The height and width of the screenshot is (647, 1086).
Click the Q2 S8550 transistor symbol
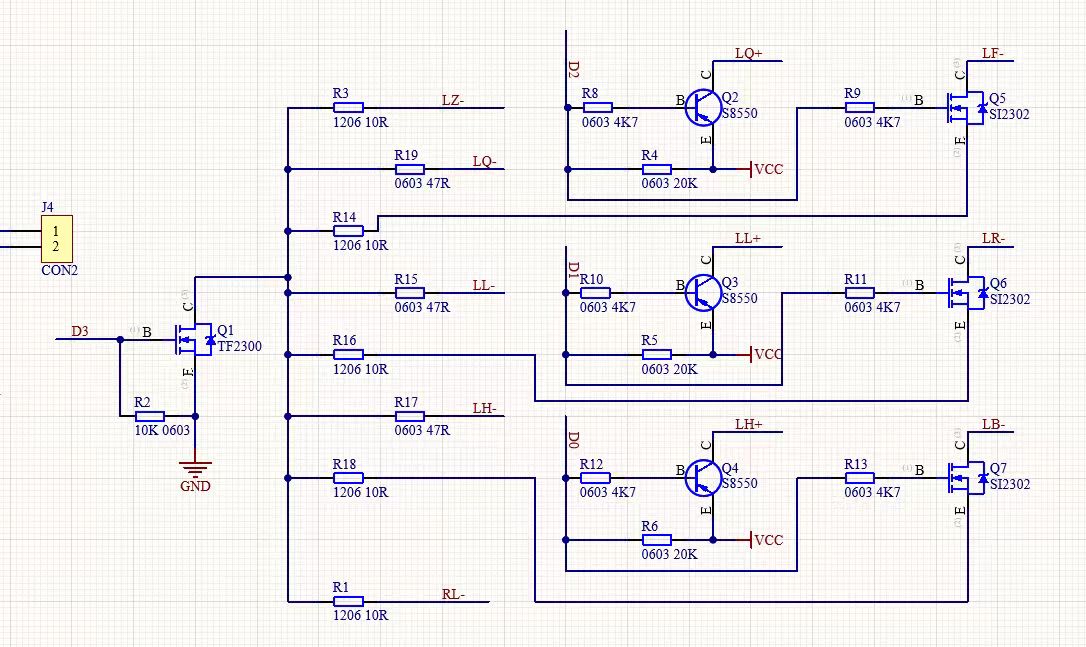(x=704, y=107)
